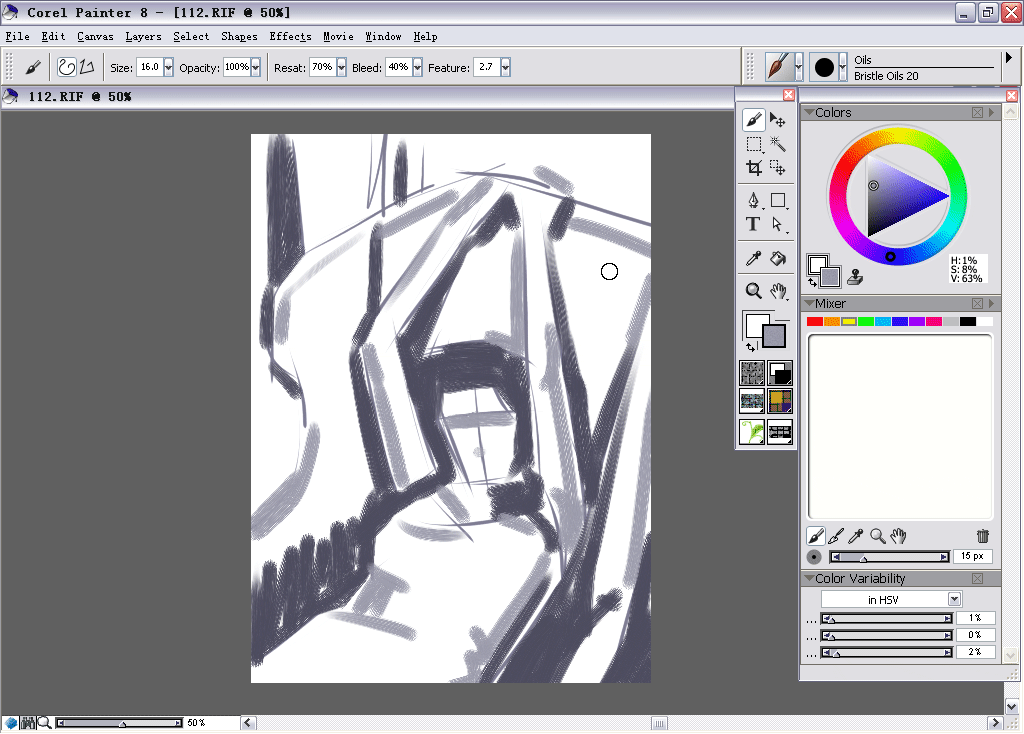
Task: Pick the red swatch in Mixer
Action: point(814,321)
